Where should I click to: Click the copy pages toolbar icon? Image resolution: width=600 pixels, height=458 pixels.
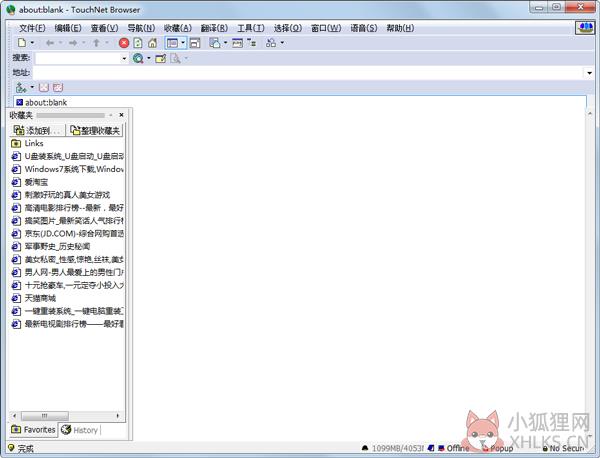coord(215,43)
